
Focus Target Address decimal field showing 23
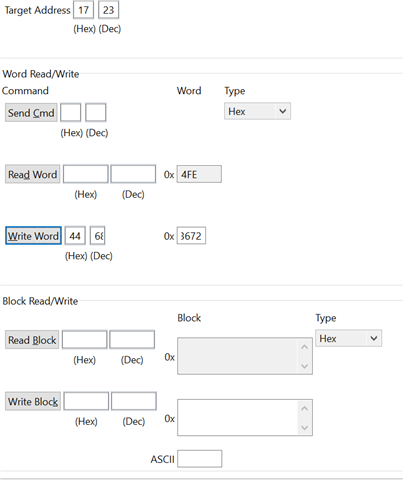point(108,10)
